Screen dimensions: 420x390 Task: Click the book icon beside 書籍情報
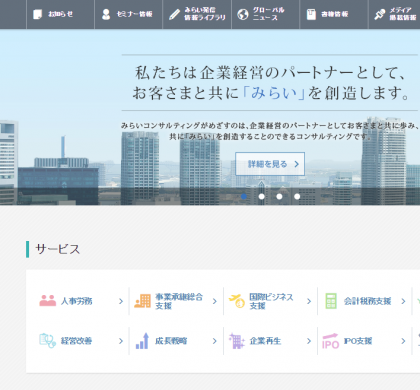pos(311,14)
